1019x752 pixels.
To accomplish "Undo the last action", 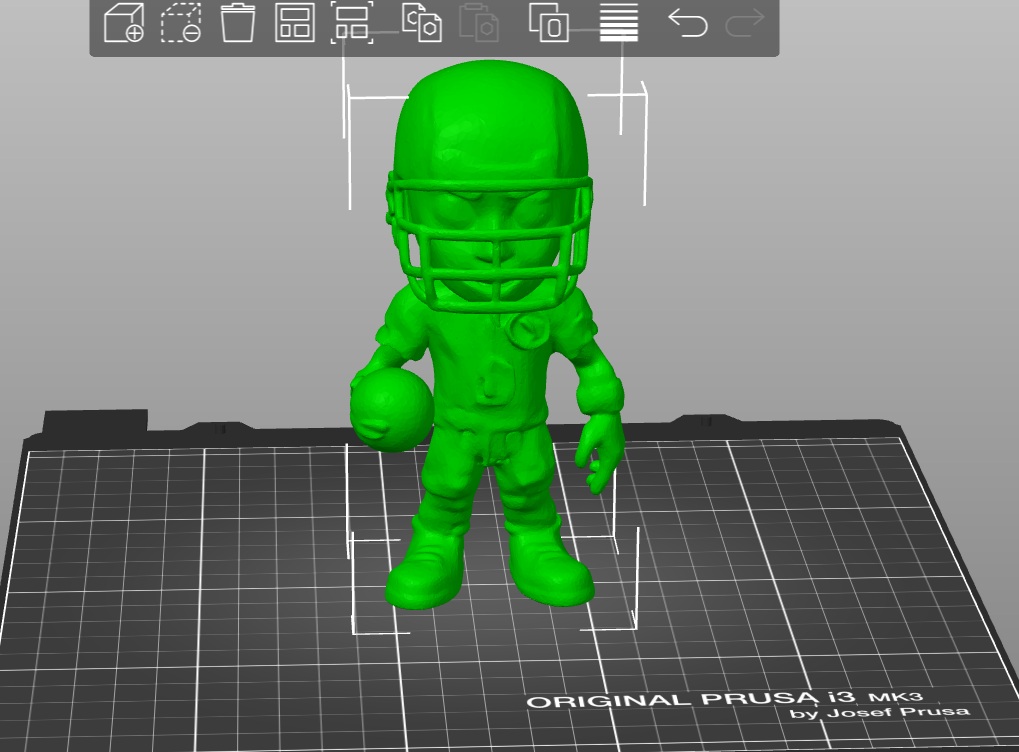I will pos(688,23).
